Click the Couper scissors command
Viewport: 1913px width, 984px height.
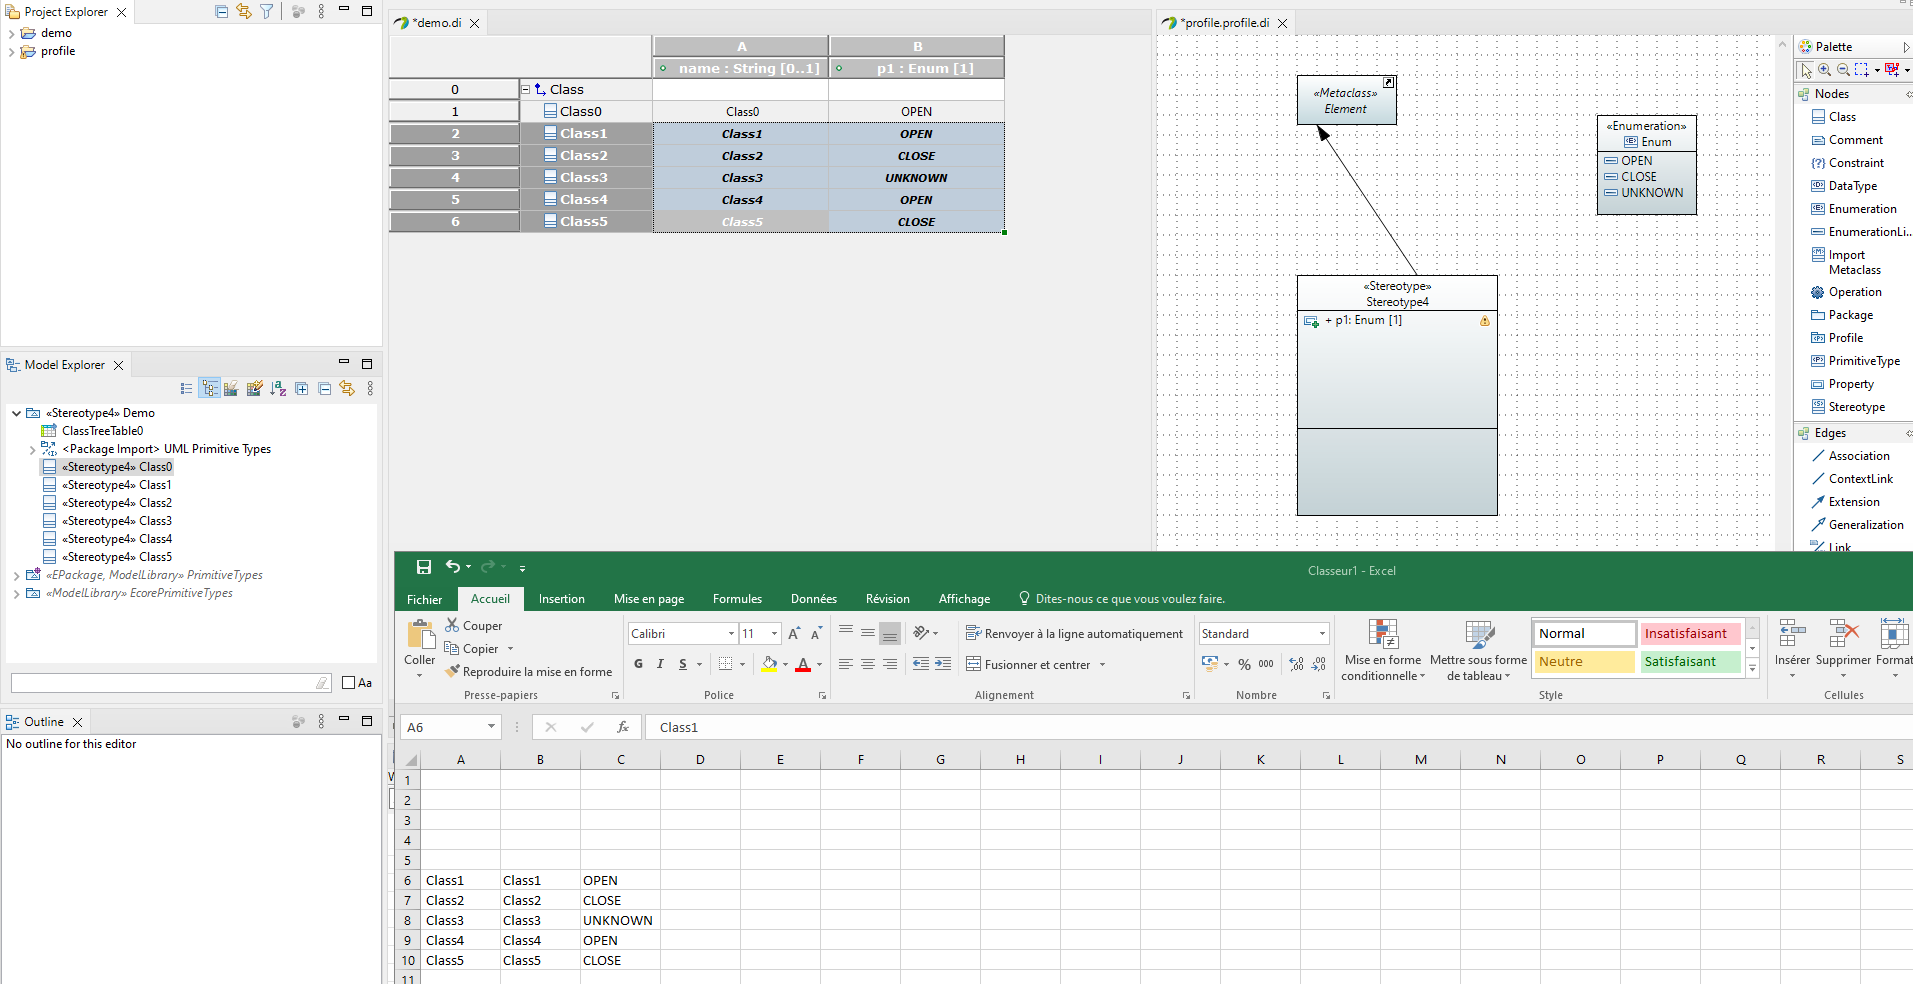[x=474, y=625]
